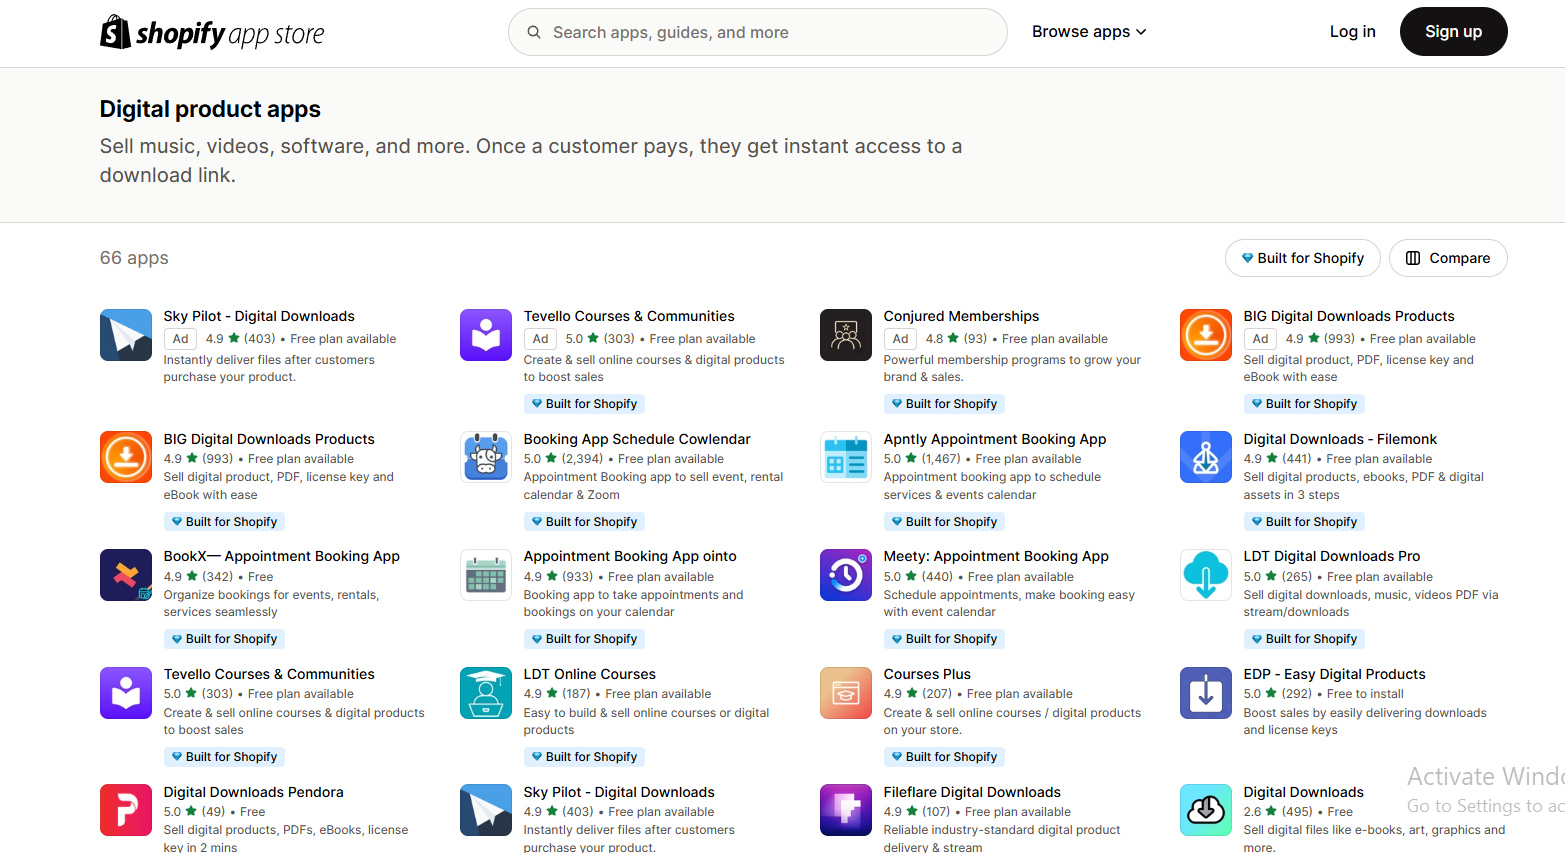This screenshot has height=853, width=1565.
Task: Open the Digital Downloads Pendora icon
Action: (126, 810)
